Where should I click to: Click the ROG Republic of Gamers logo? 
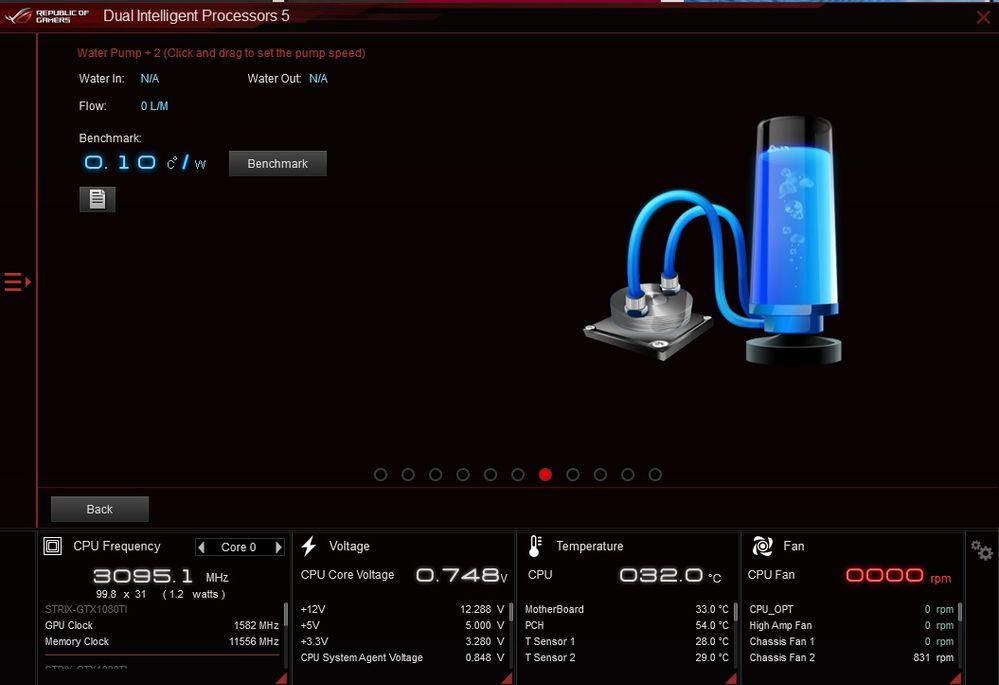(x=47, y=16)
